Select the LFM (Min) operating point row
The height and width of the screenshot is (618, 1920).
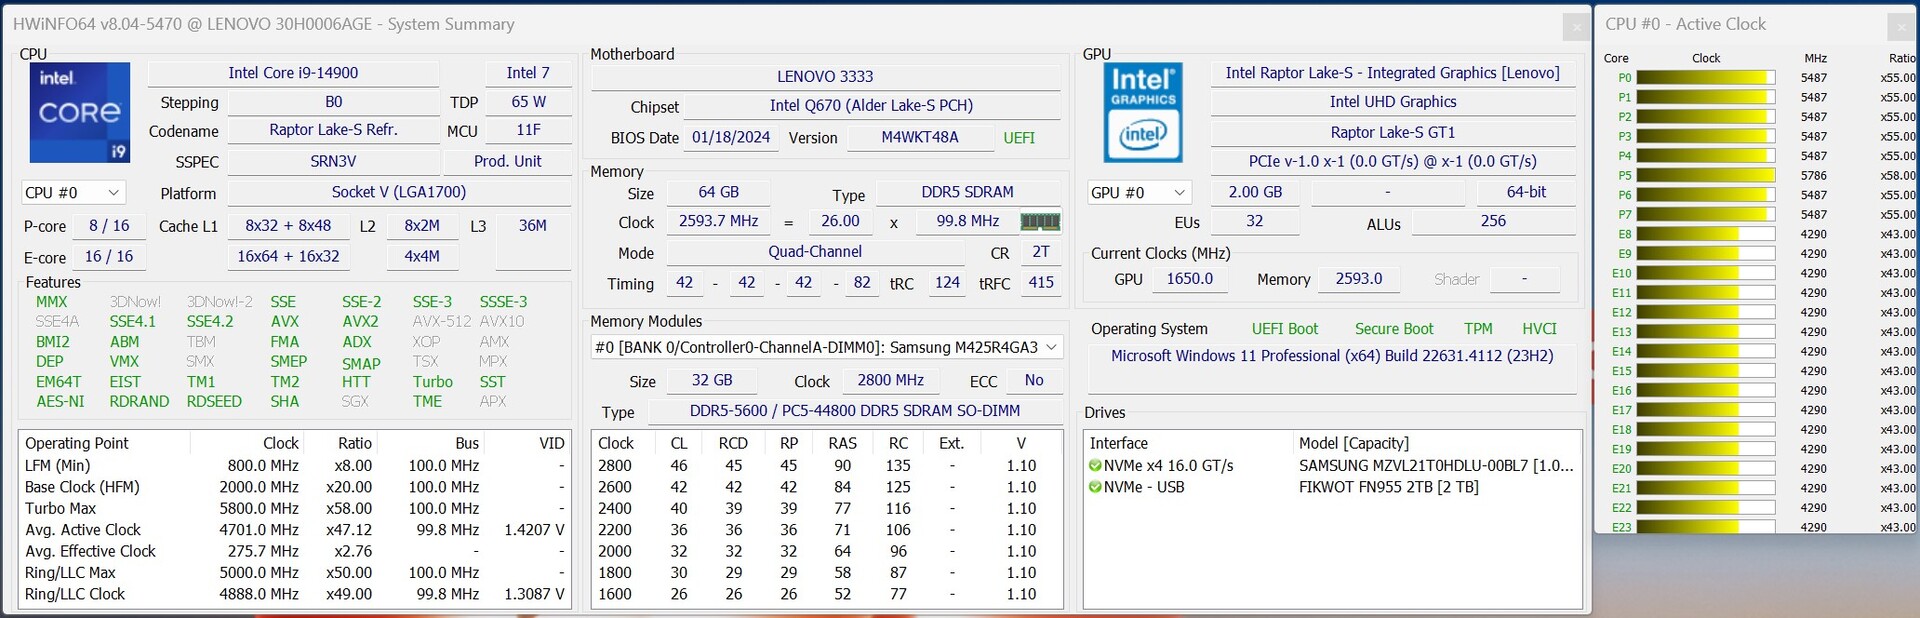[x=295, y=466]
